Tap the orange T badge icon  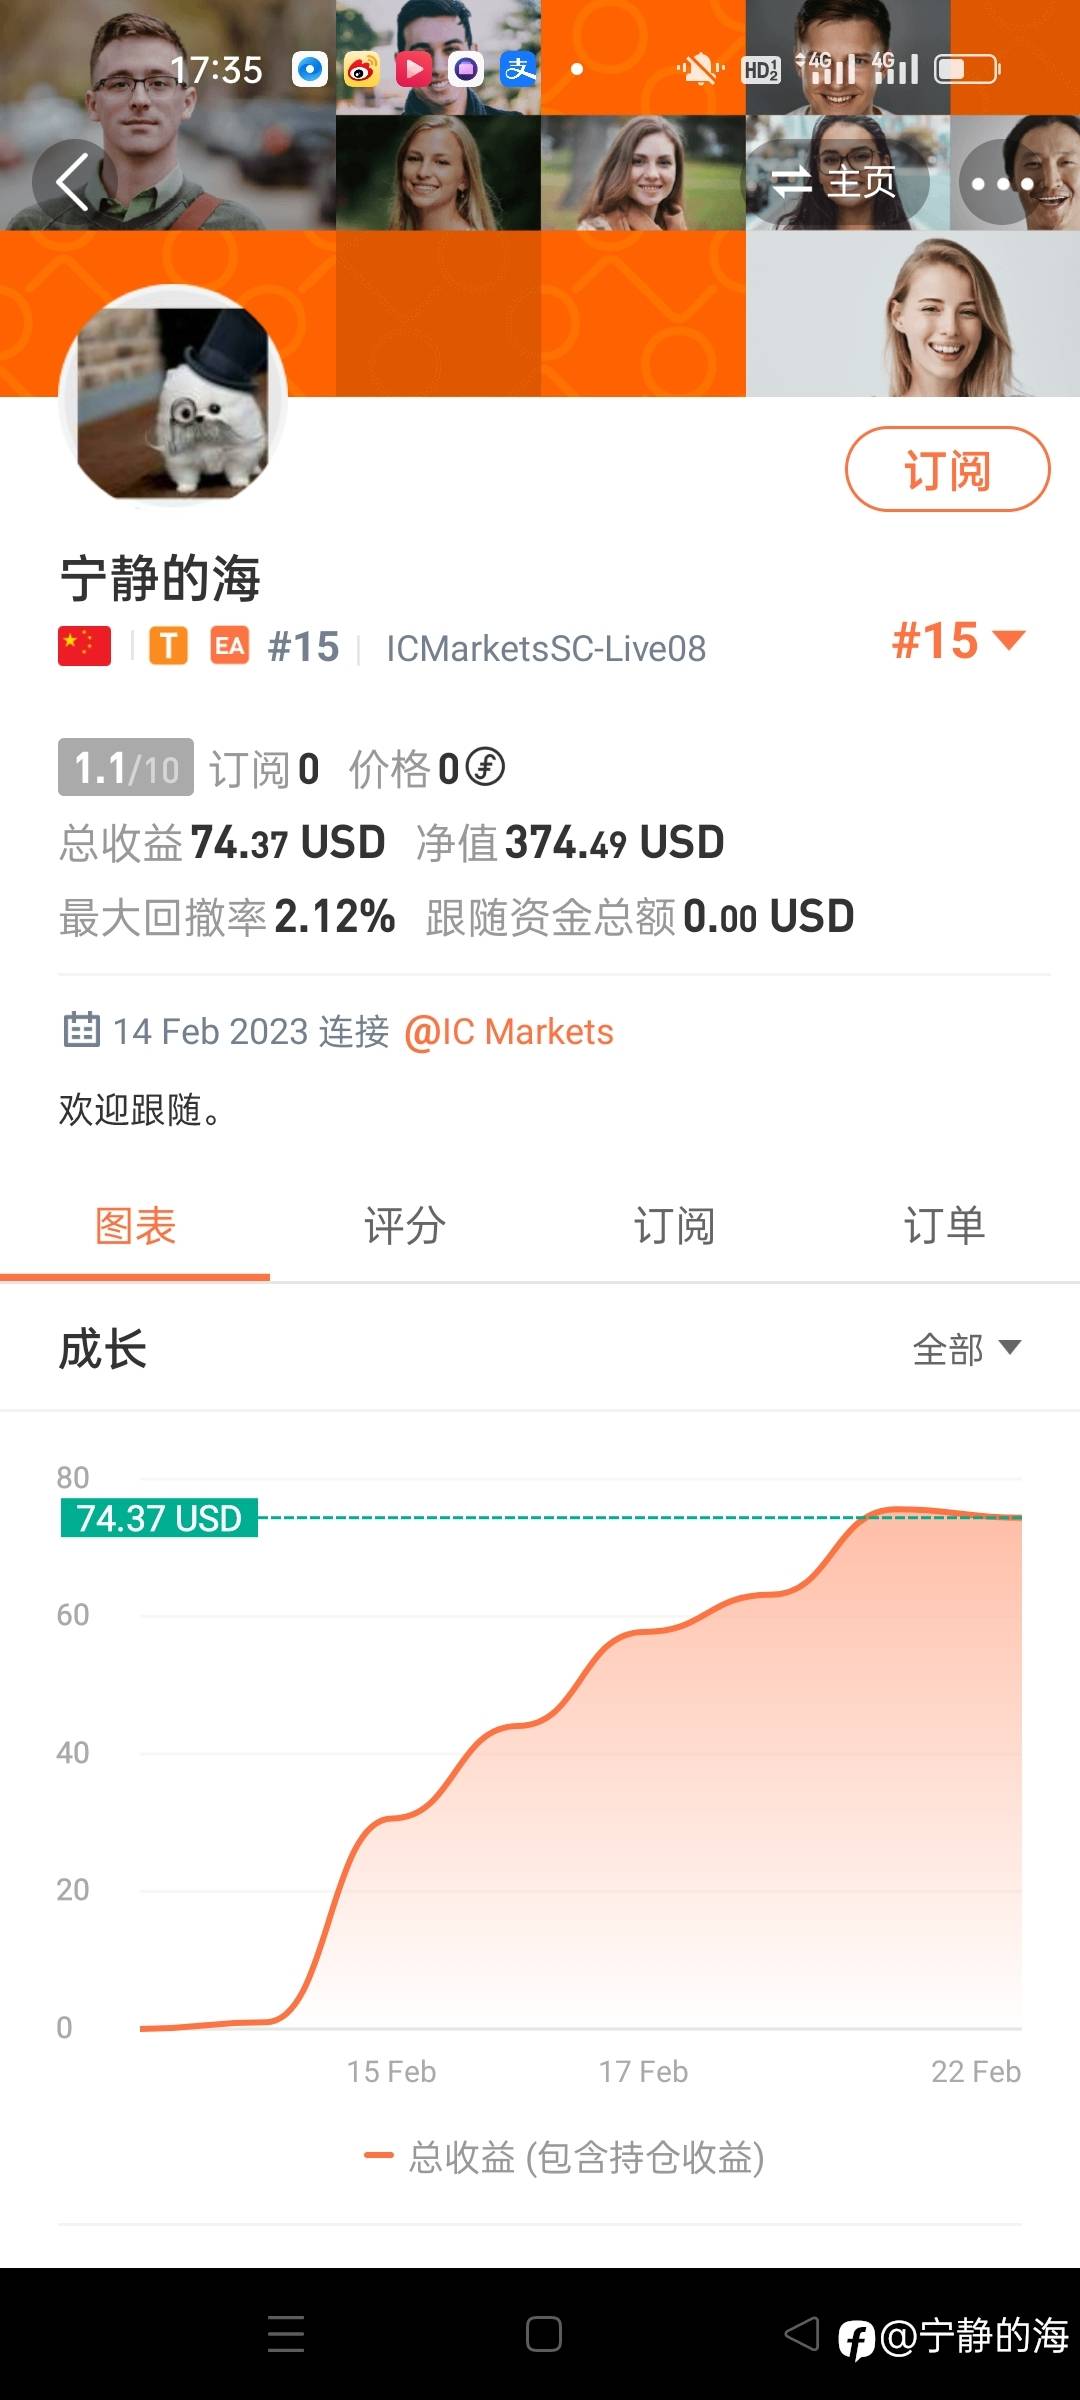coord(169,646)
